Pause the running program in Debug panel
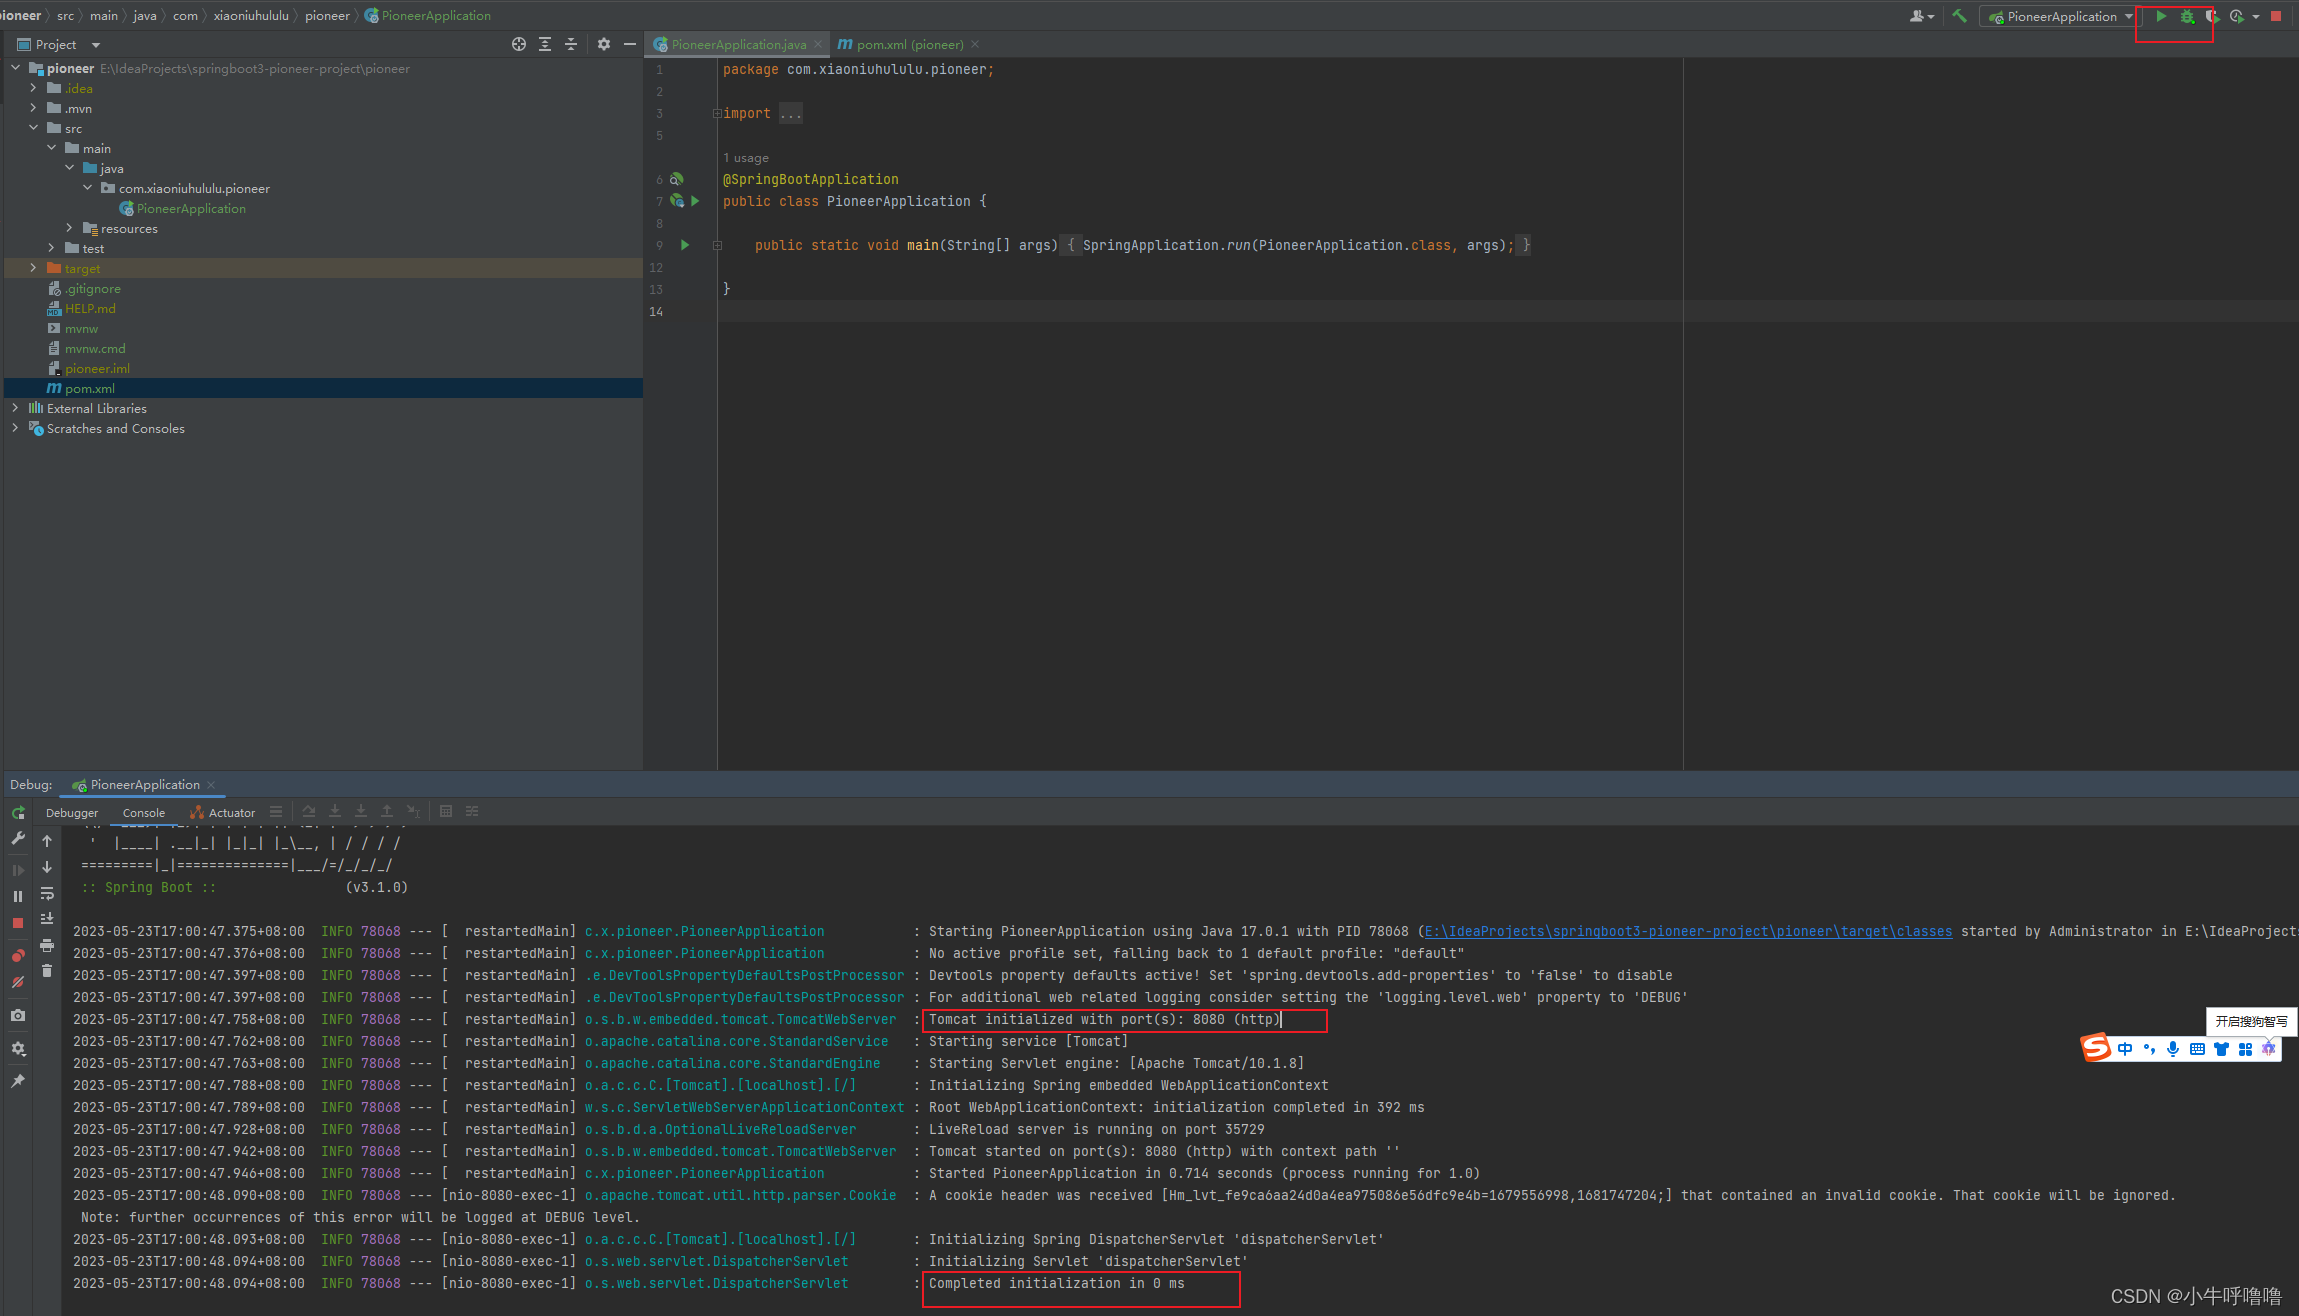Image resolution: width=2299 pixels, height=1316 pixels. (x=18, y=897)
